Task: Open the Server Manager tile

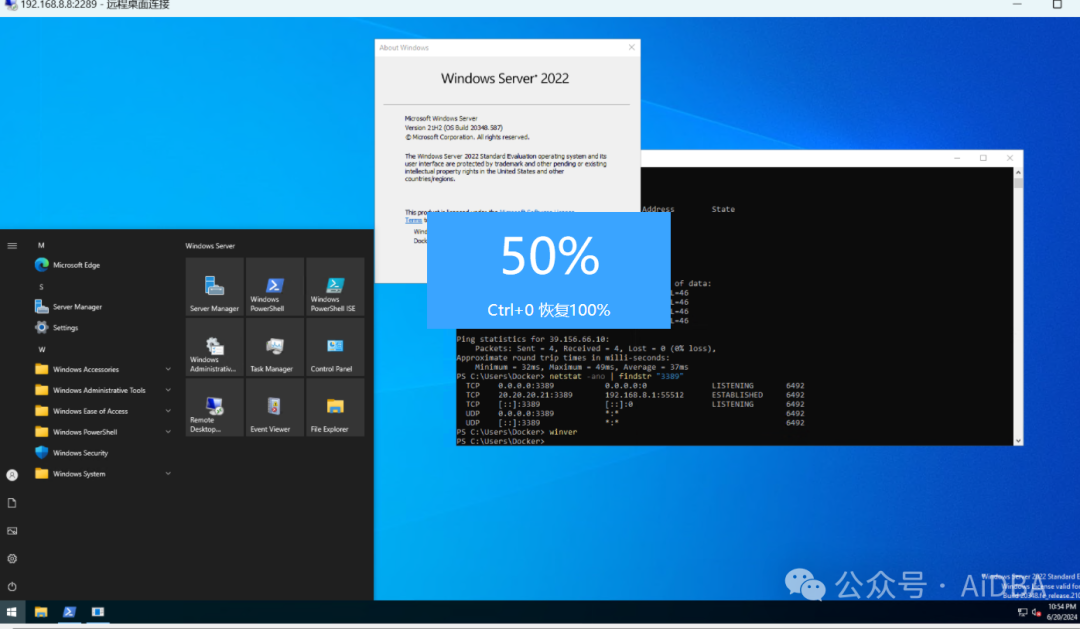Action: click(214, 287)
